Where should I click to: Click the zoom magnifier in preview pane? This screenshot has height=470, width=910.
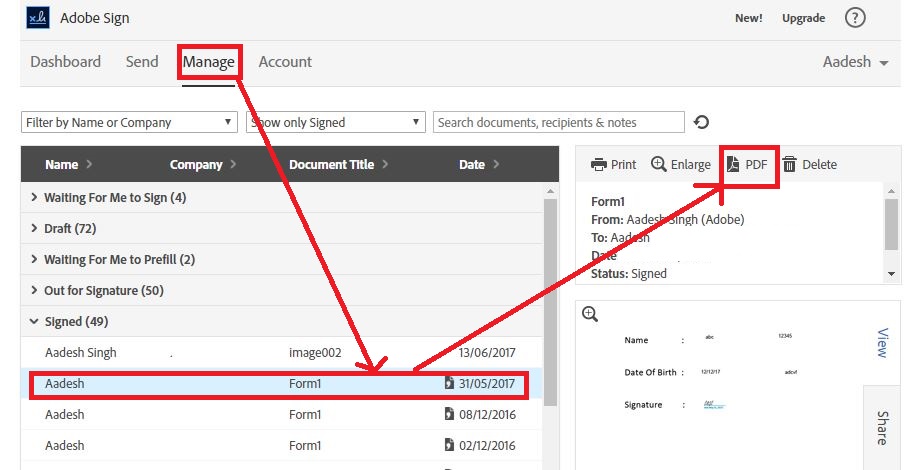(x=590, y=314)
